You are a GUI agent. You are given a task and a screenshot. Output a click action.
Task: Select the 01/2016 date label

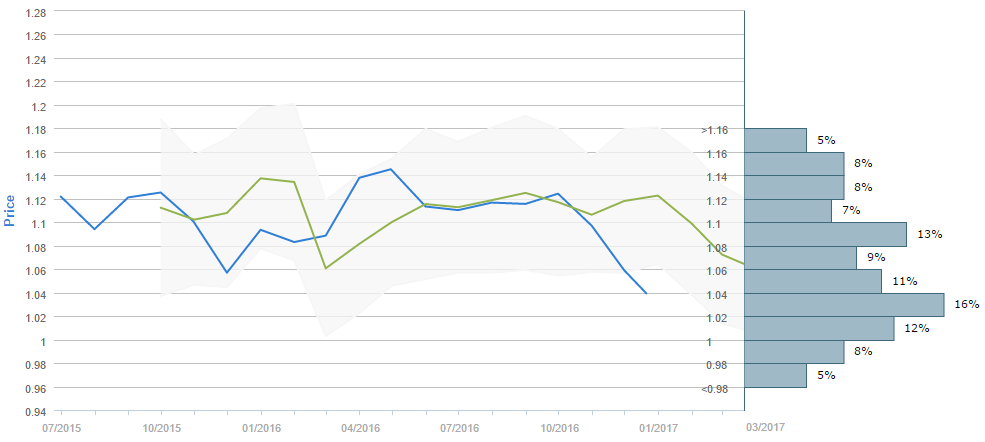pos(260,427)
